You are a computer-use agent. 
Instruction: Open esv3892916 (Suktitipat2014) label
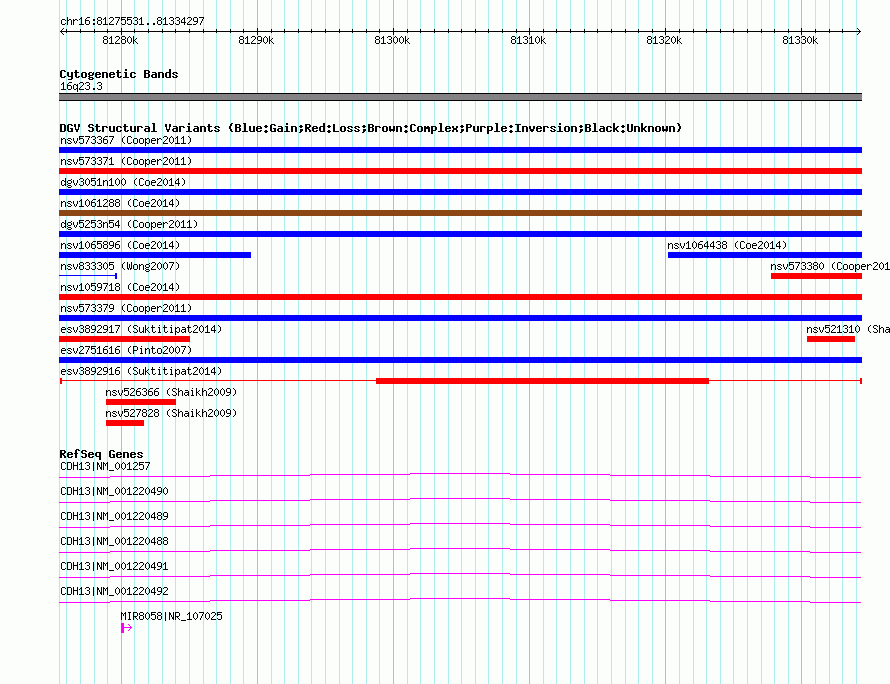click(x=141, y=371)
